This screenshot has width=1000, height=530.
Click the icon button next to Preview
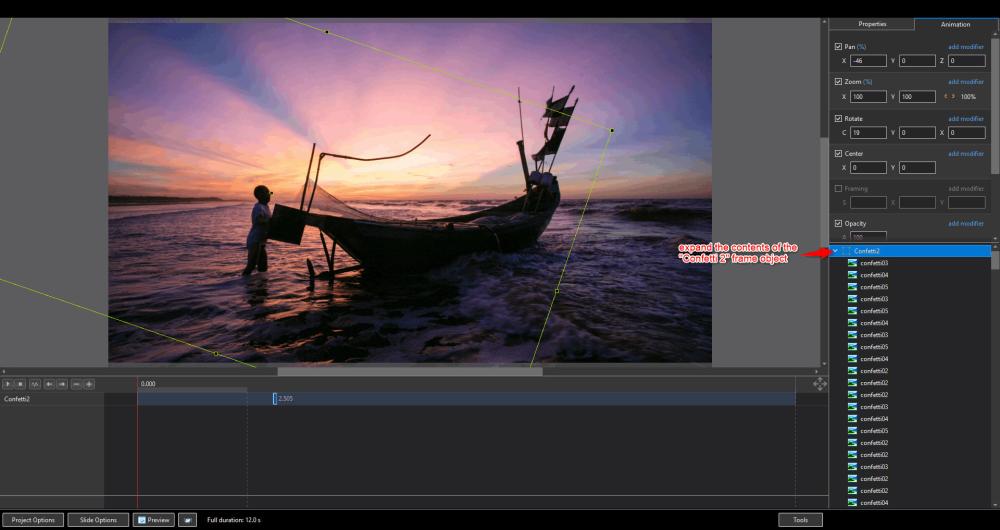[187, 520]
